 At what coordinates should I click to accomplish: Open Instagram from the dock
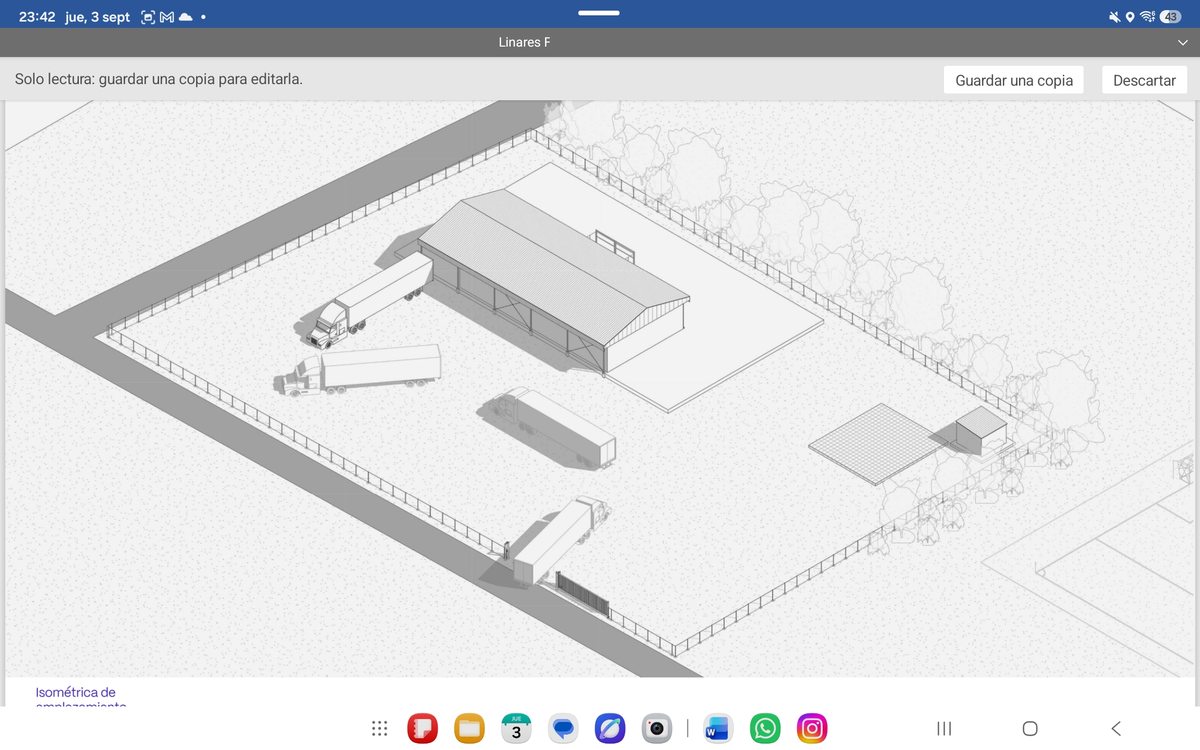pos(812,729)
